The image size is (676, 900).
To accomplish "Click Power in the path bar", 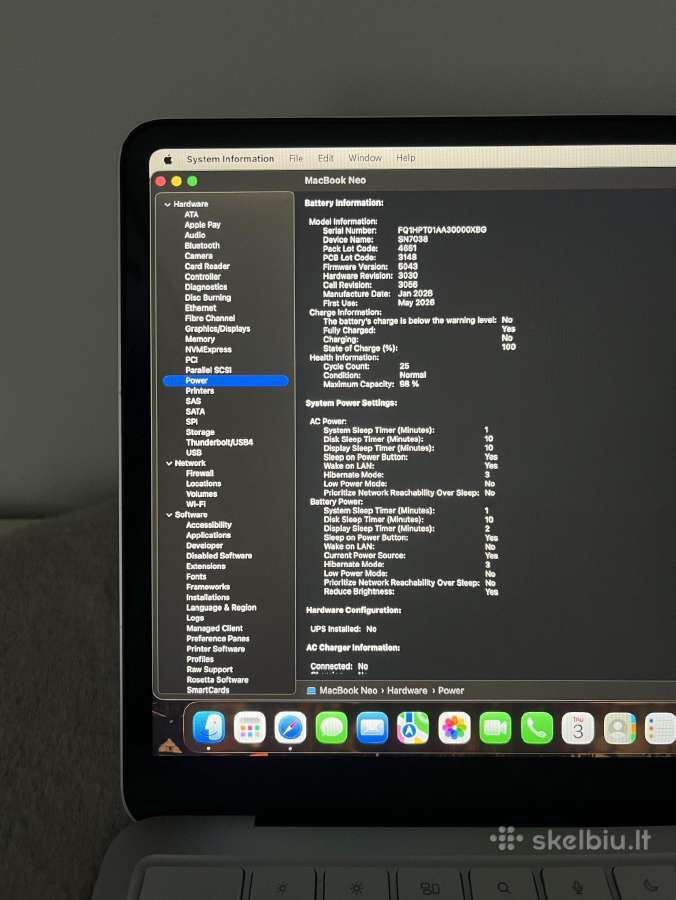I will 451,690.
